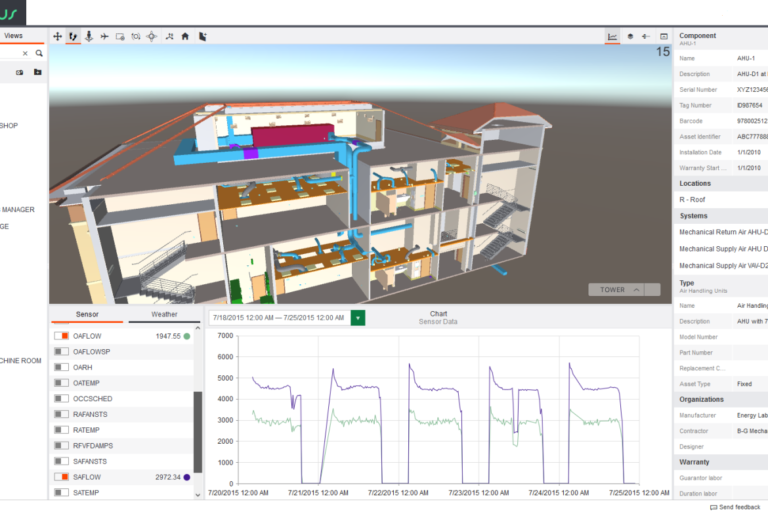This screenshot has width=768, height=512.
Task: Open the chart panel icon
Action: 612,37
